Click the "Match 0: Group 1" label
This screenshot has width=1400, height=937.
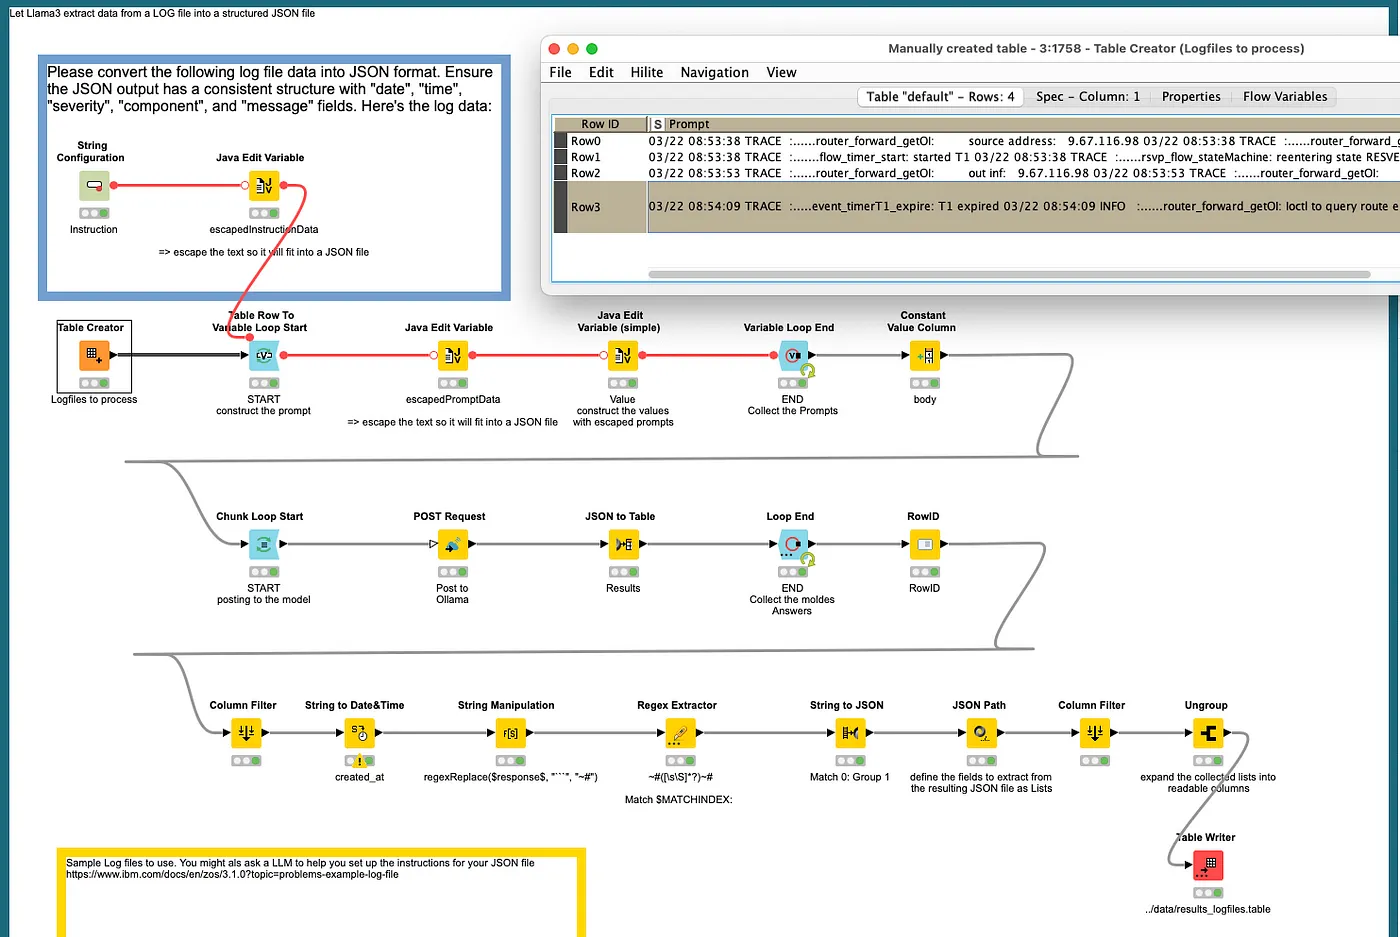(x=850, y=777)
